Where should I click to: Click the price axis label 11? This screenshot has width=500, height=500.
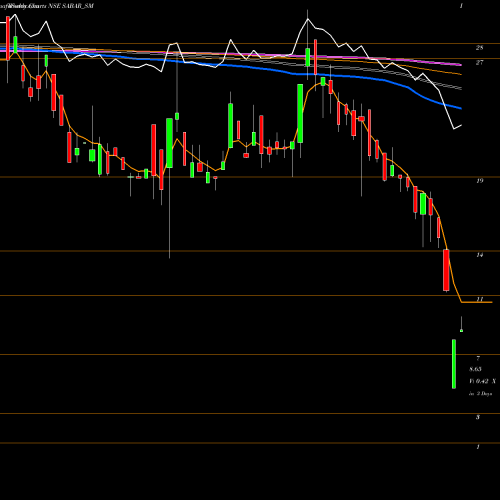pos(479,299)
